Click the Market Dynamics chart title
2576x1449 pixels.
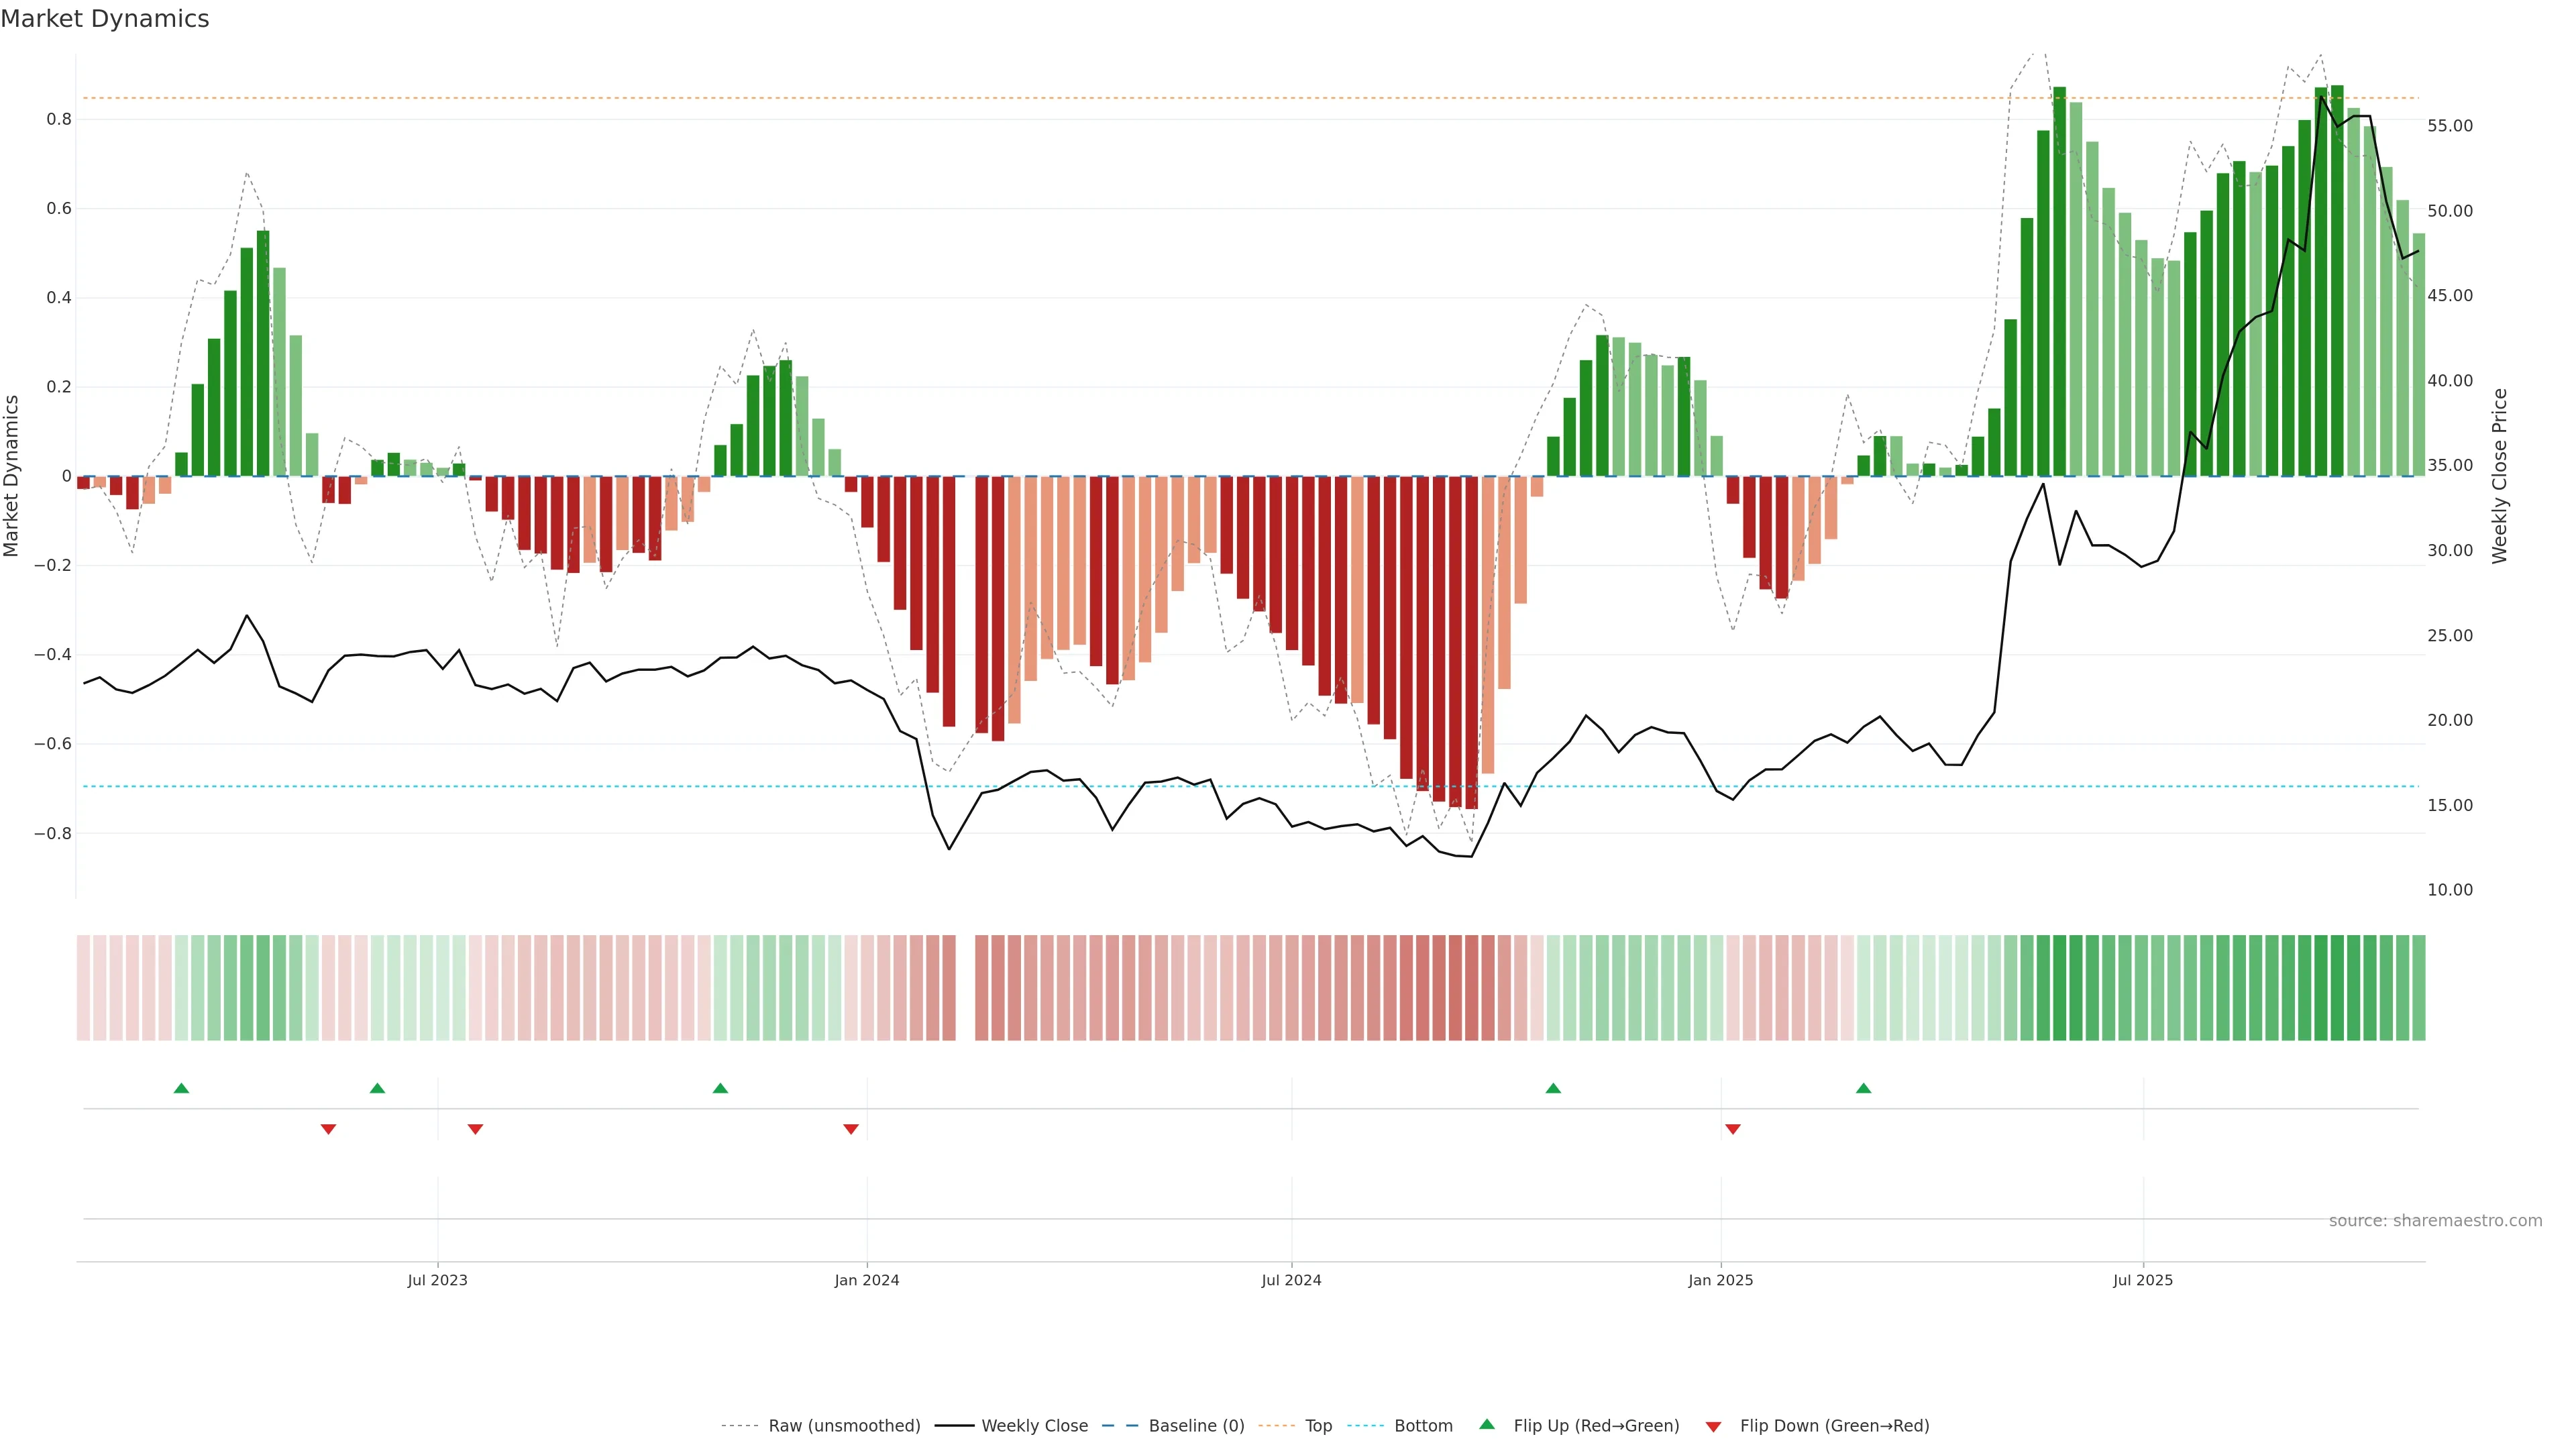tap(105, 19)
